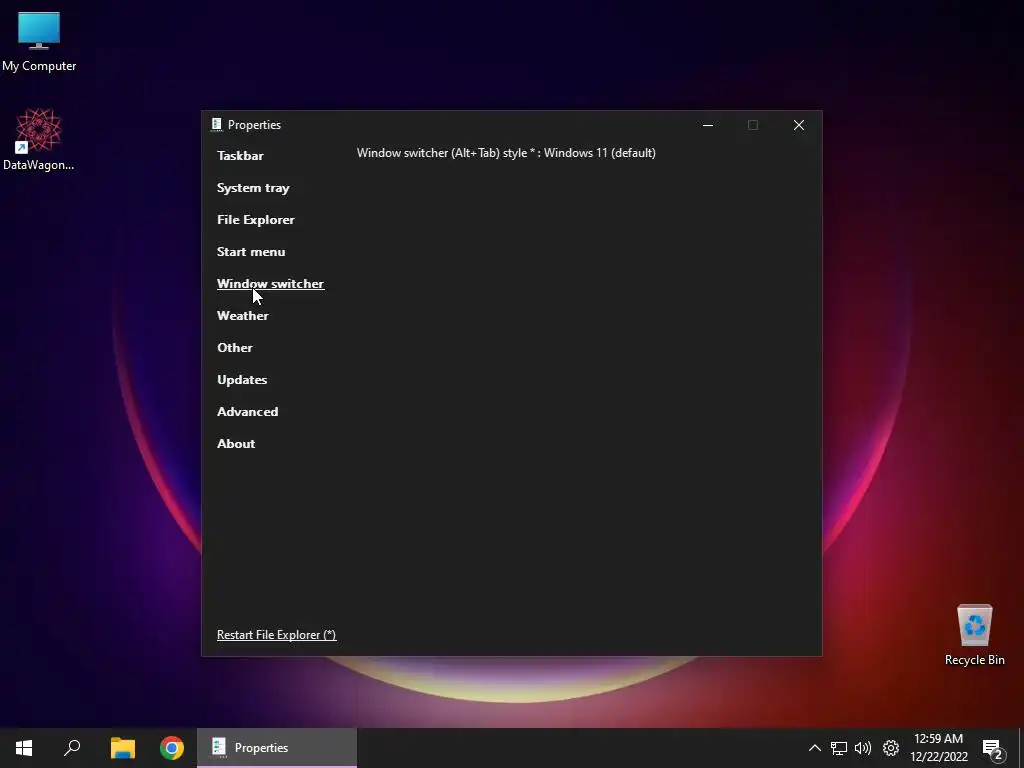Image resolution: width=1024 pixels, height=768 pixels.
Task: Open the System tray section
Action: [253, 187]
